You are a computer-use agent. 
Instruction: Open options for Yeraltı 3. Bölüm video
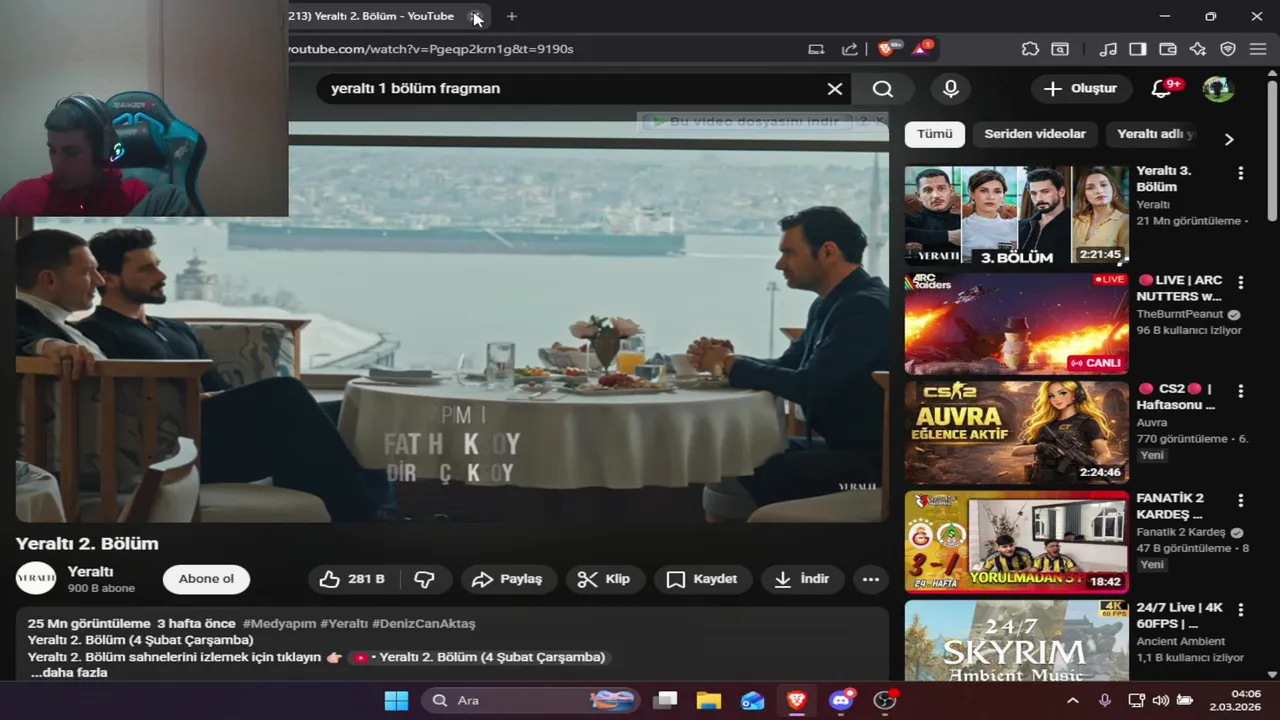[1240, 173]
